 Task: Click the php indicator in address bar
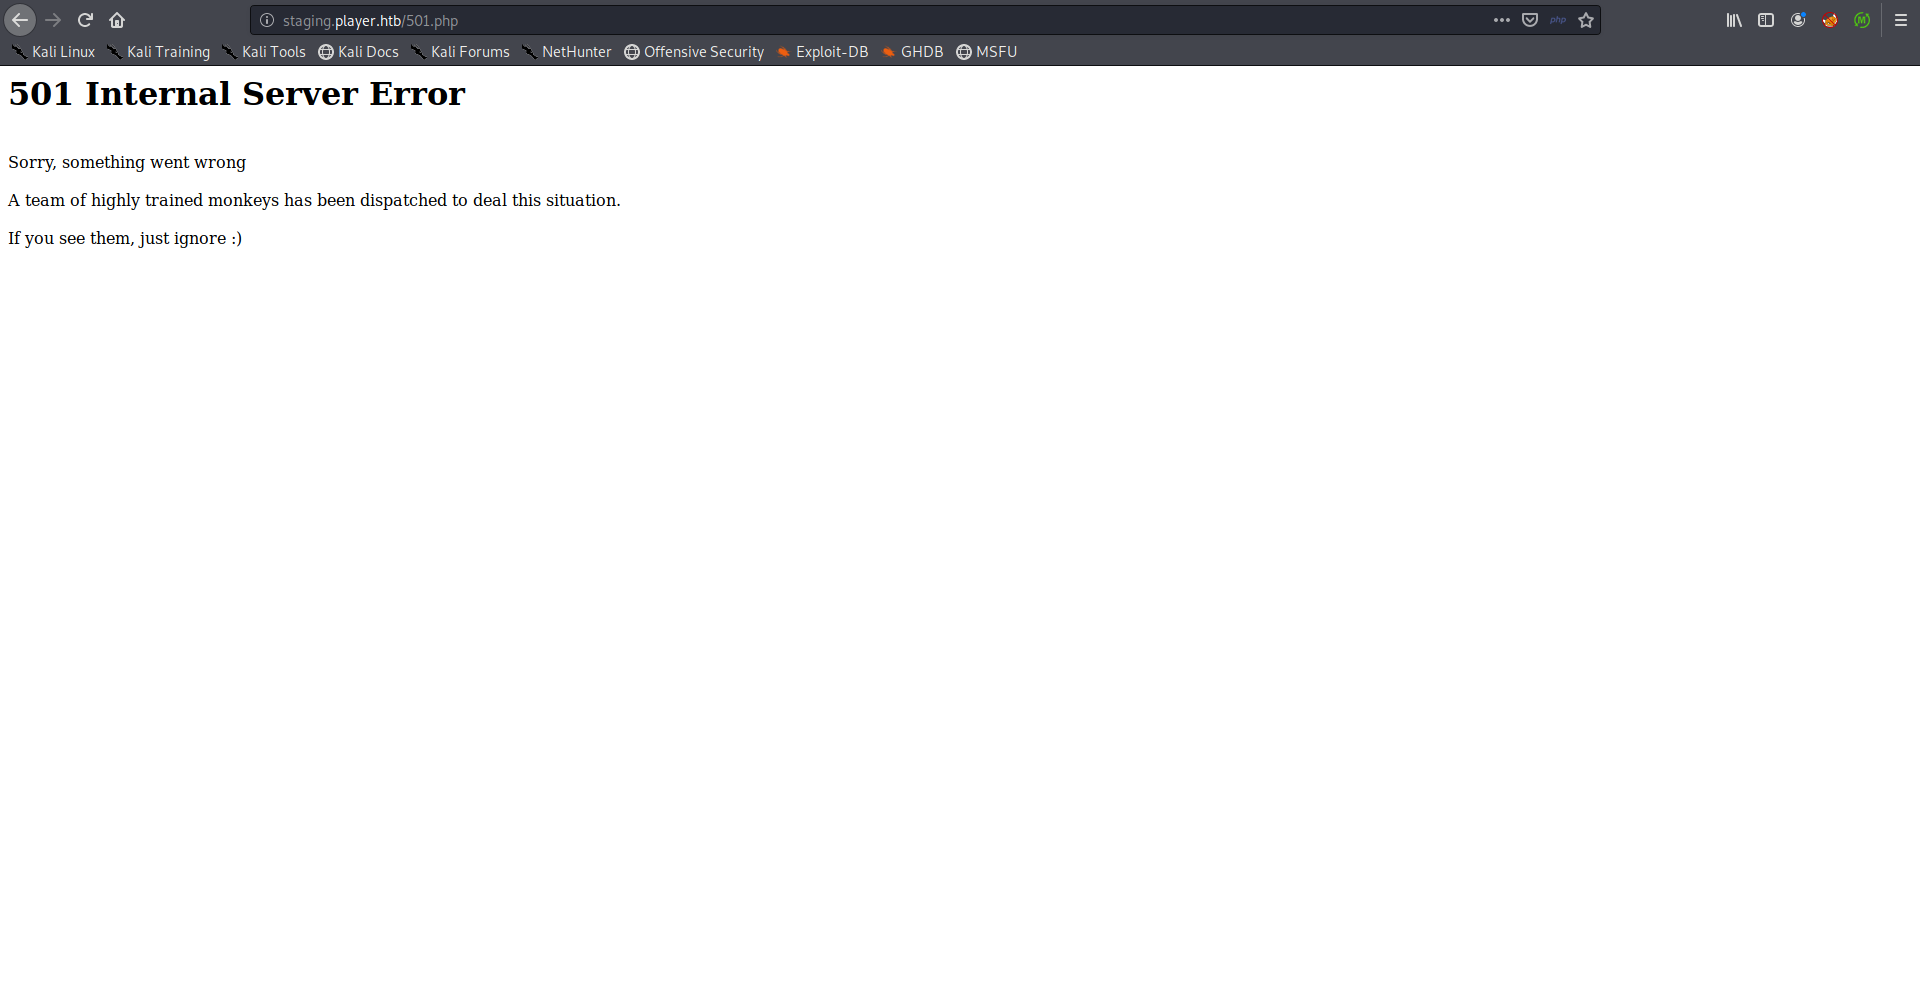tap(1558, 20)
